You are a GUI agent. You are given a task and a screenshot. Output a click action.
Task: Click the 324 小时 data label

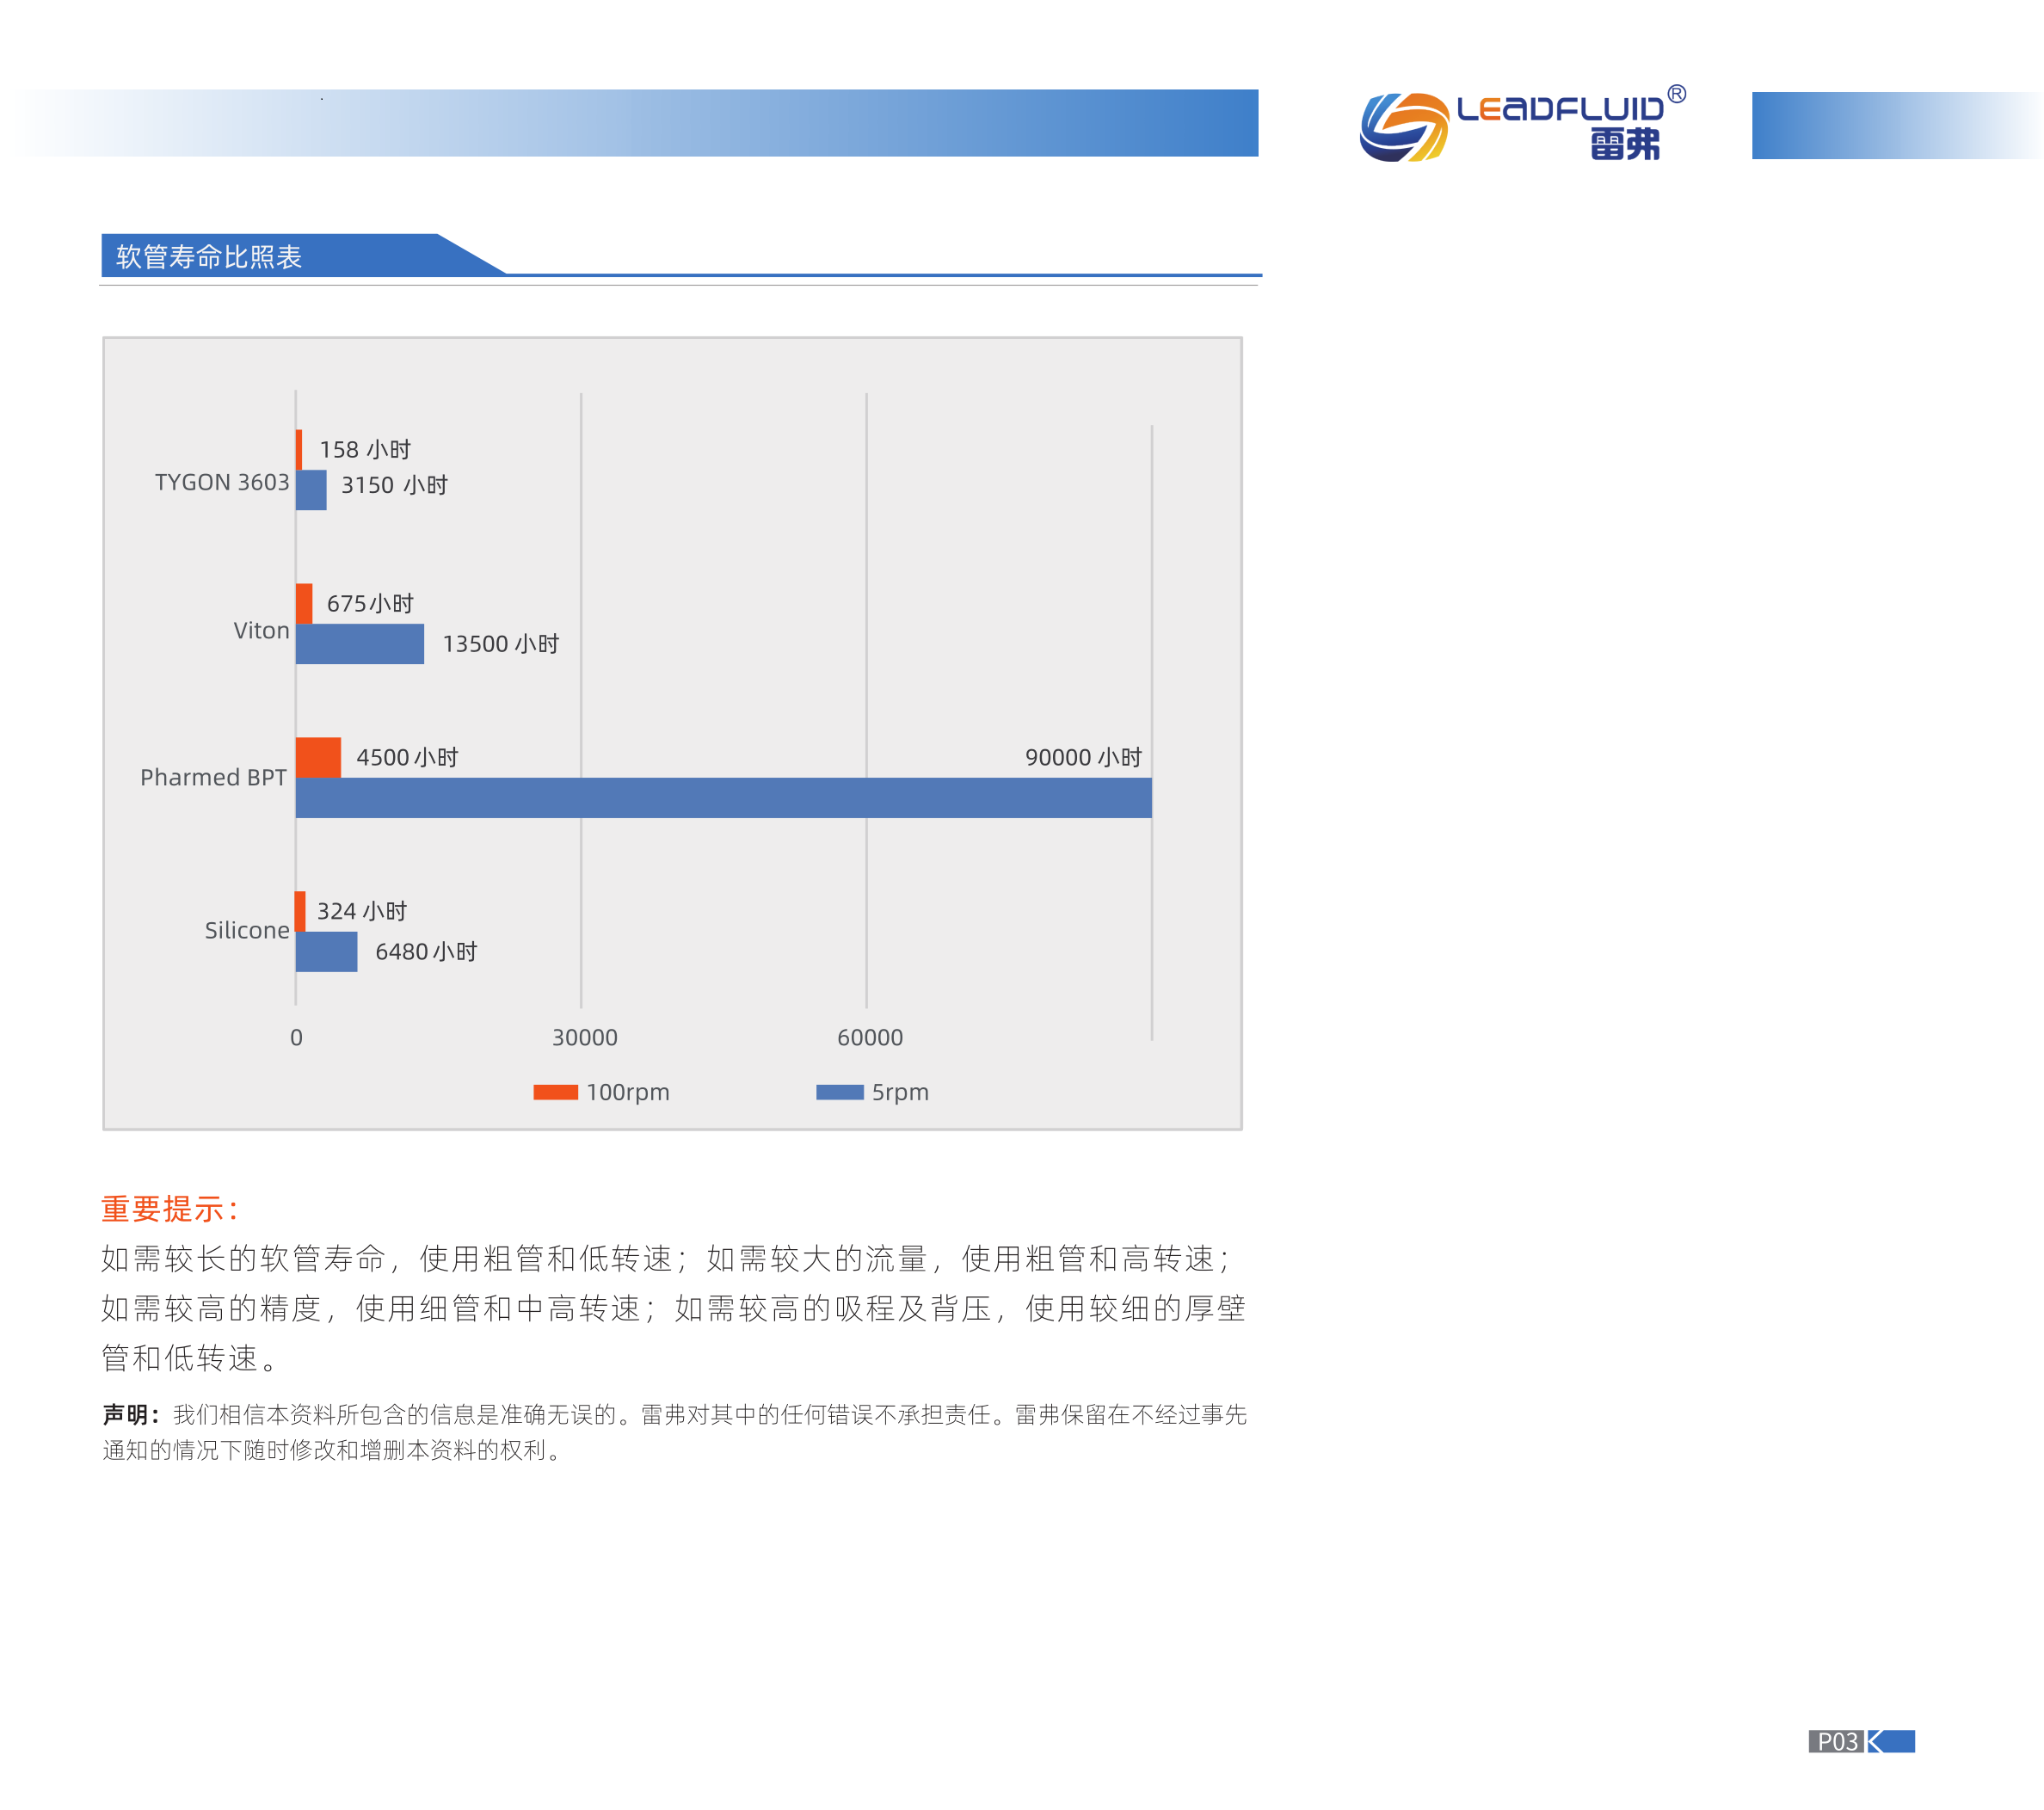click(362, 911)
